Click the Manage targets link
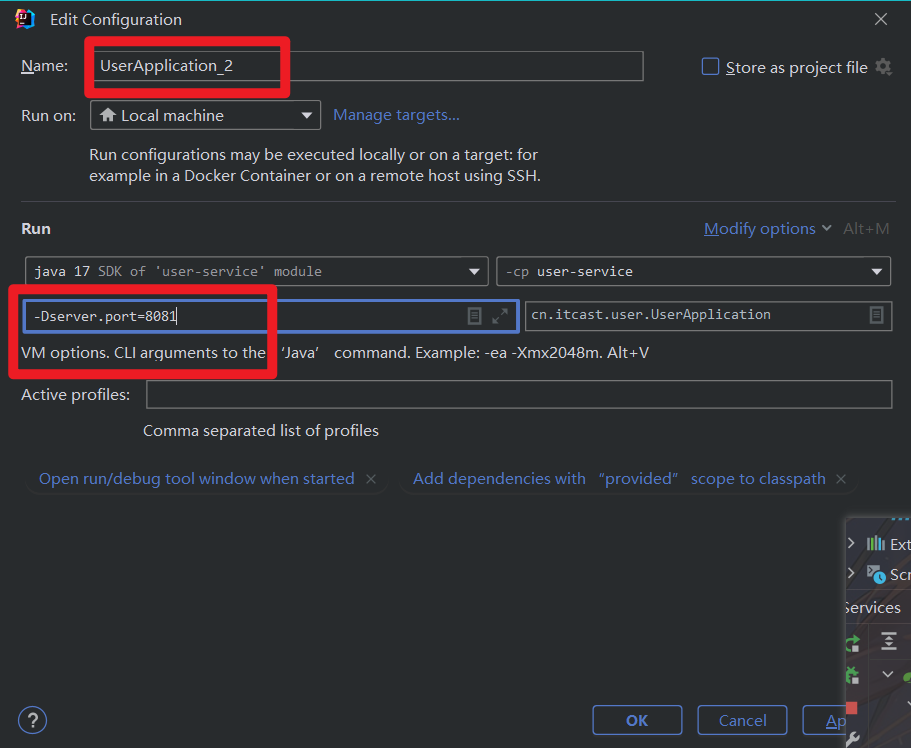Viewport: 911px width, 748px height. (x=396, y=115)
